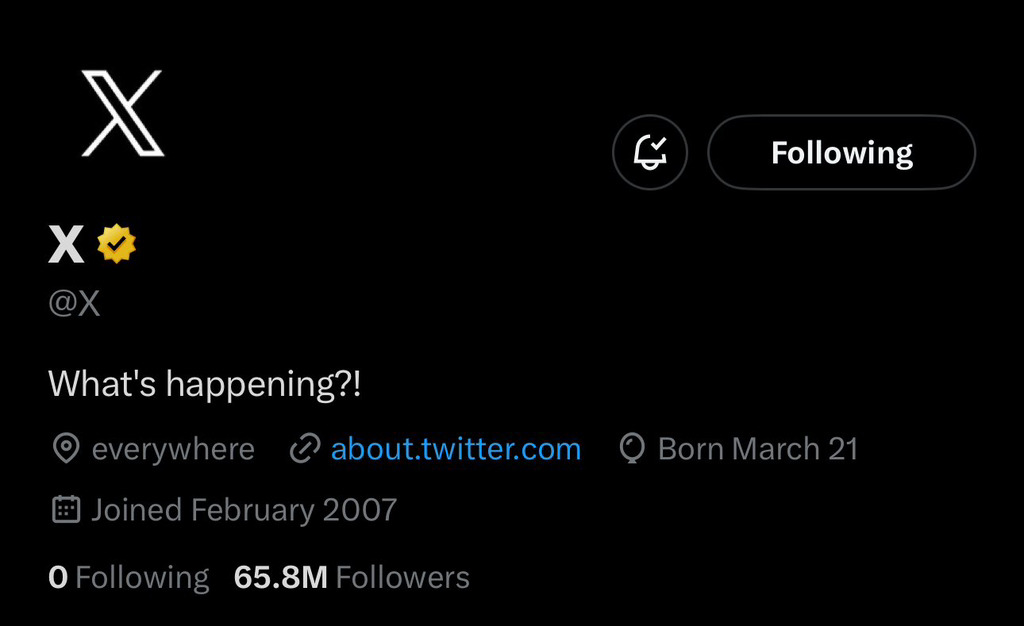Click the calendar joined-date icon

(65, 509)
